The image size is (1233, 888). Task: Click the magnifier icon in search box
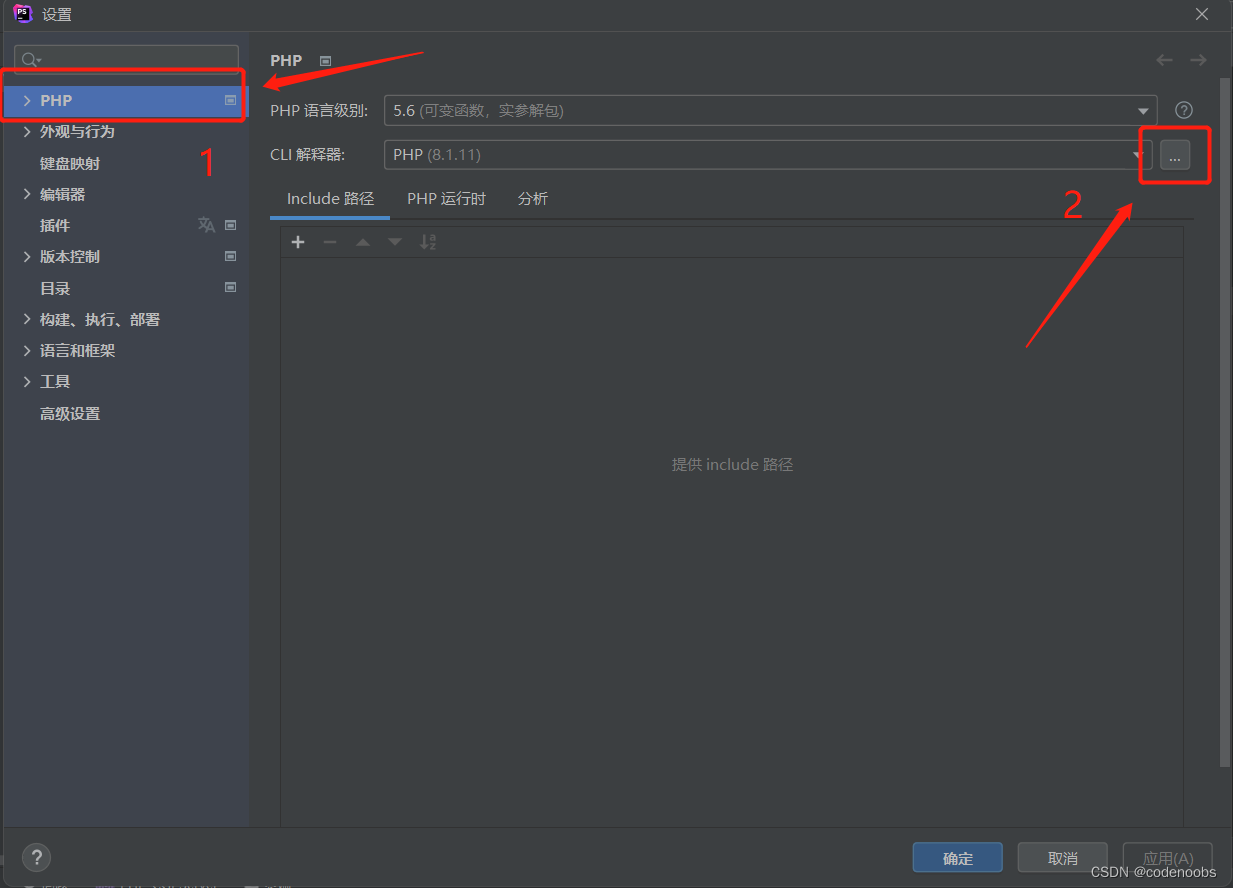[x=30, y=60]
